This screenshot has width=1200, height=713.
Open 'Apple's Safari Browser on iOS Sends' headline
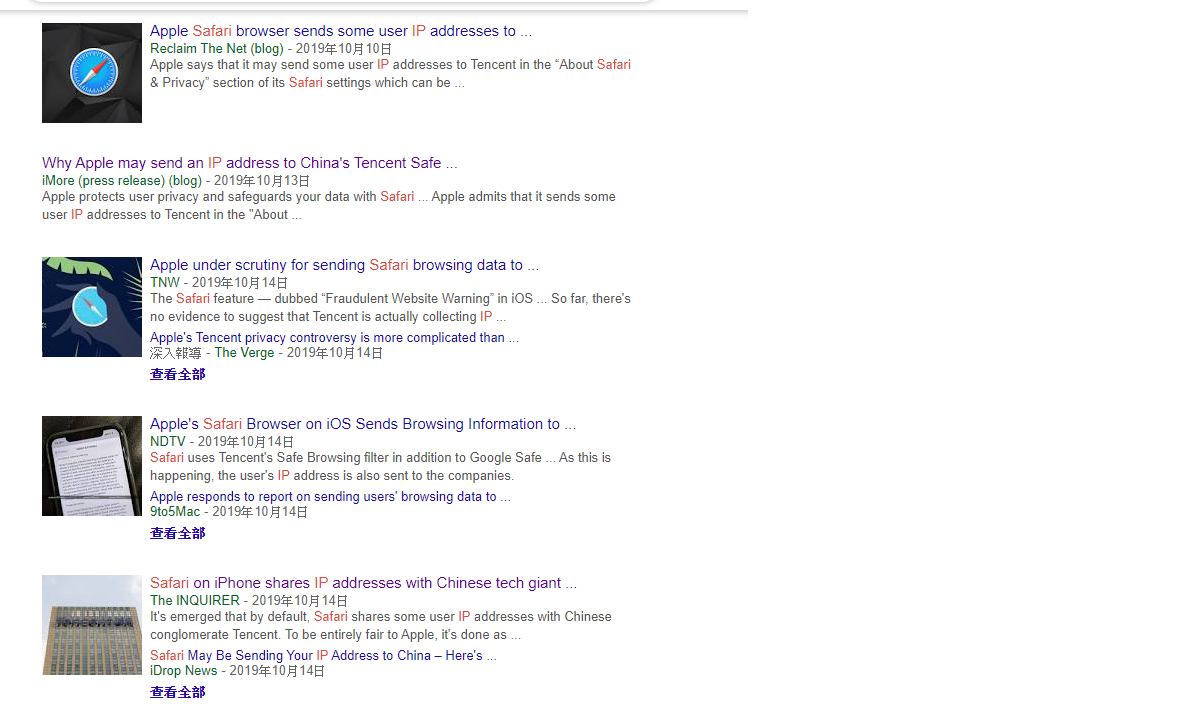coord(362,424)
